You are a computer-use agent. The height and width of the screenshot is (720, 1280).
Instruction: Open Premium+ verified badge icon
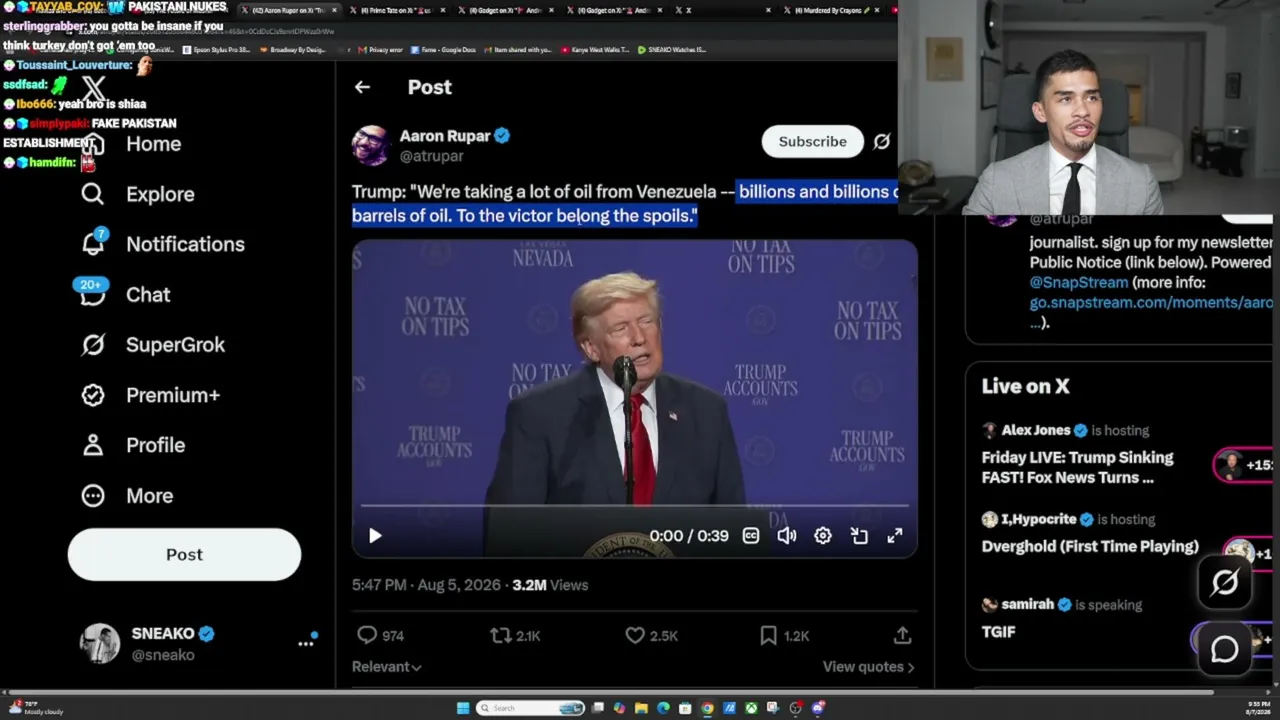pyautogui.click(x=93, y=395)
